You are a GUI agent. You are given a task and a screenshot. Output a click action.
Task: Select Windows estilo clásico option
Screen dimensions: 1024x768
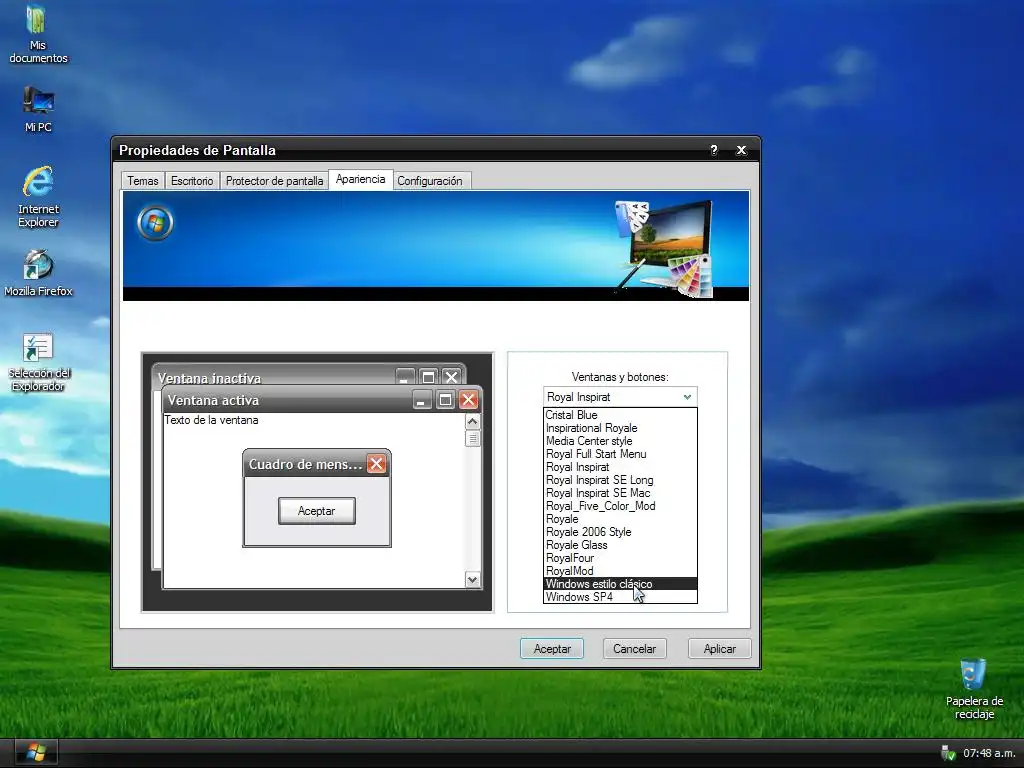pos(620,584)
